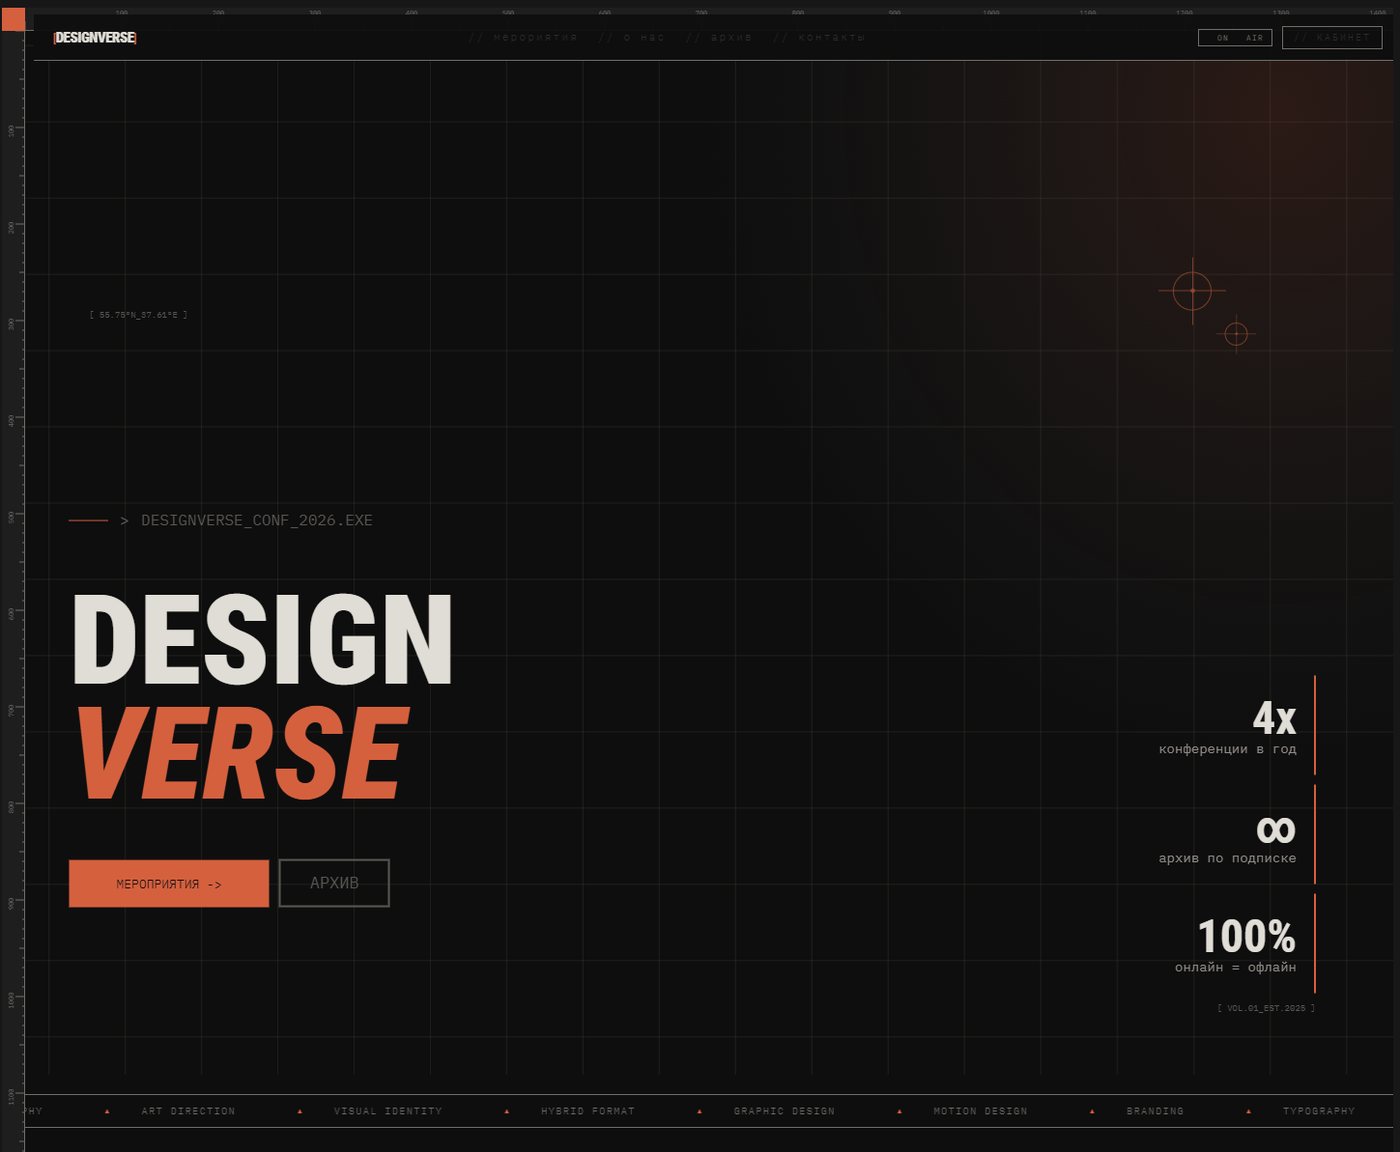Open the «кабинет» button in header
The image size is (1400, 1152).
(x=1332, y=38)
